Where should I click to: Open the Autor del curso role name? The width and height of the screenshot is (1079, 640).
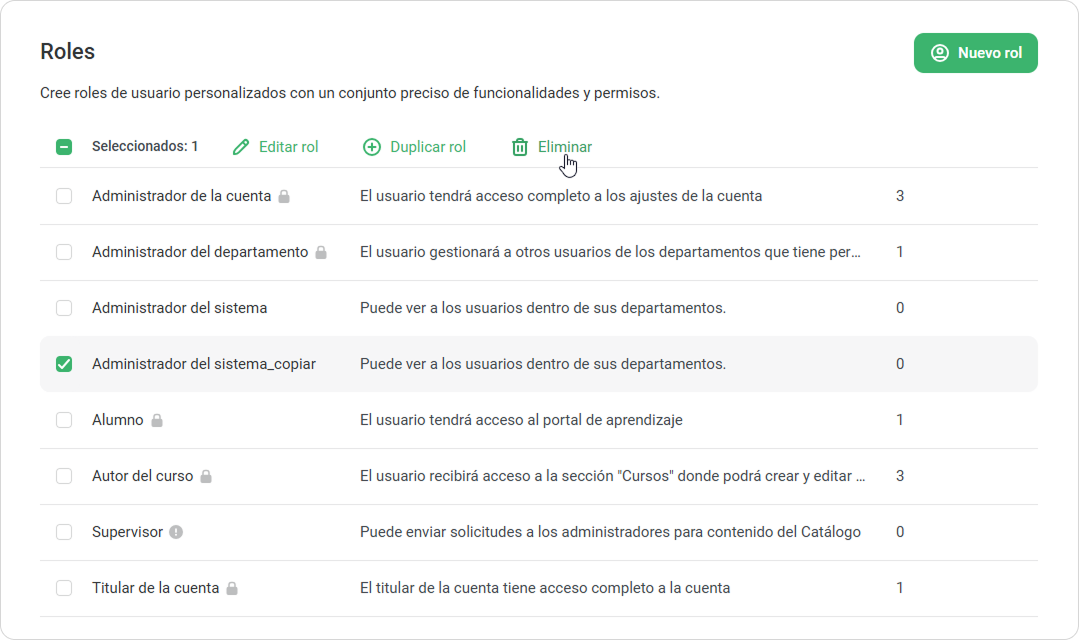(142, 476)
